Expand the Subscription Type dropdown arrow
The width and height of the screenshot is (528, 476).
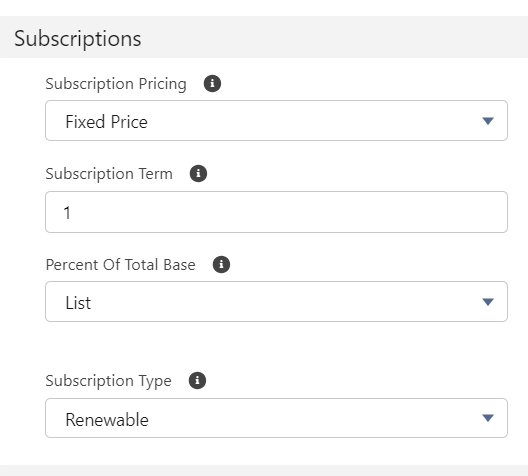[x=488, y=418]
